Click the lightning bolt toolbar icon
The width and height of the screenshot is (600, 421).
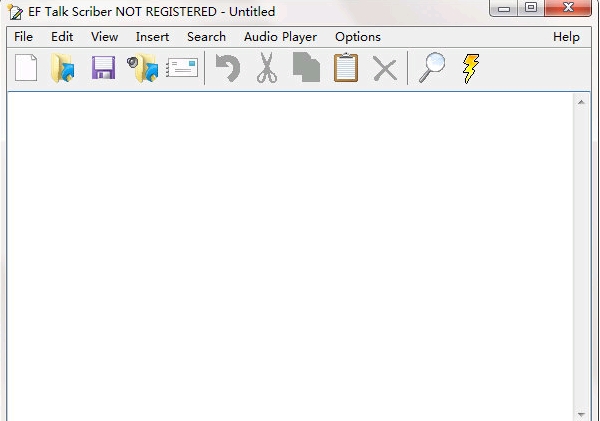point(471,68)
